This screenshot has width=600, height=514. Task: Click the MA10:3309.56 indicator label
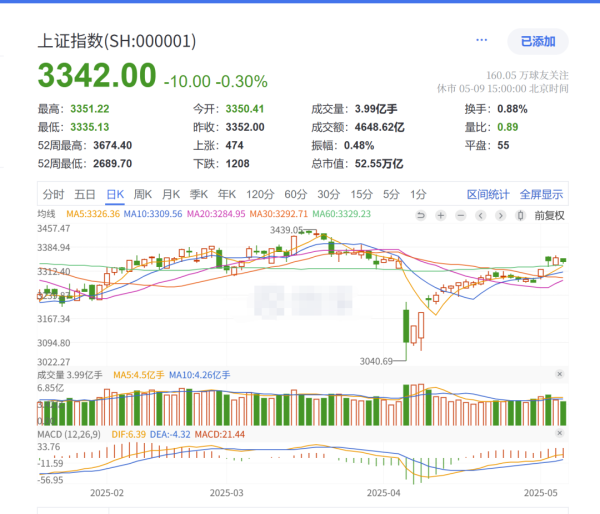tap(153, 214)
